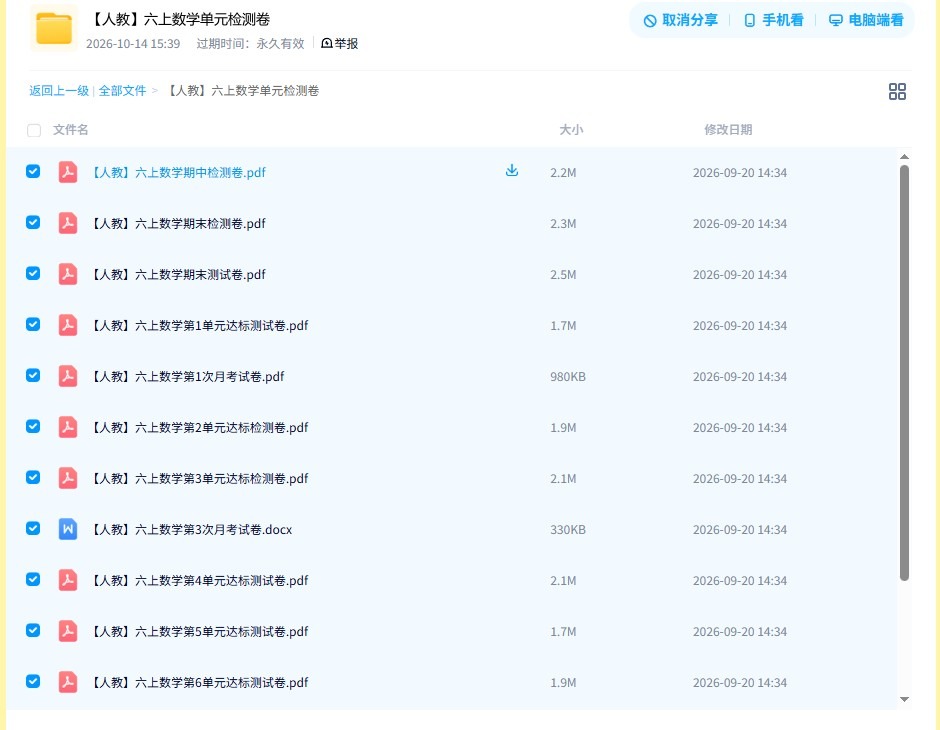Image resolution: width=940 pixels, height=730 pixels.
Task: Click PDF icon of 第2单元达标检测卷.pdf
Action: point(68,427)
